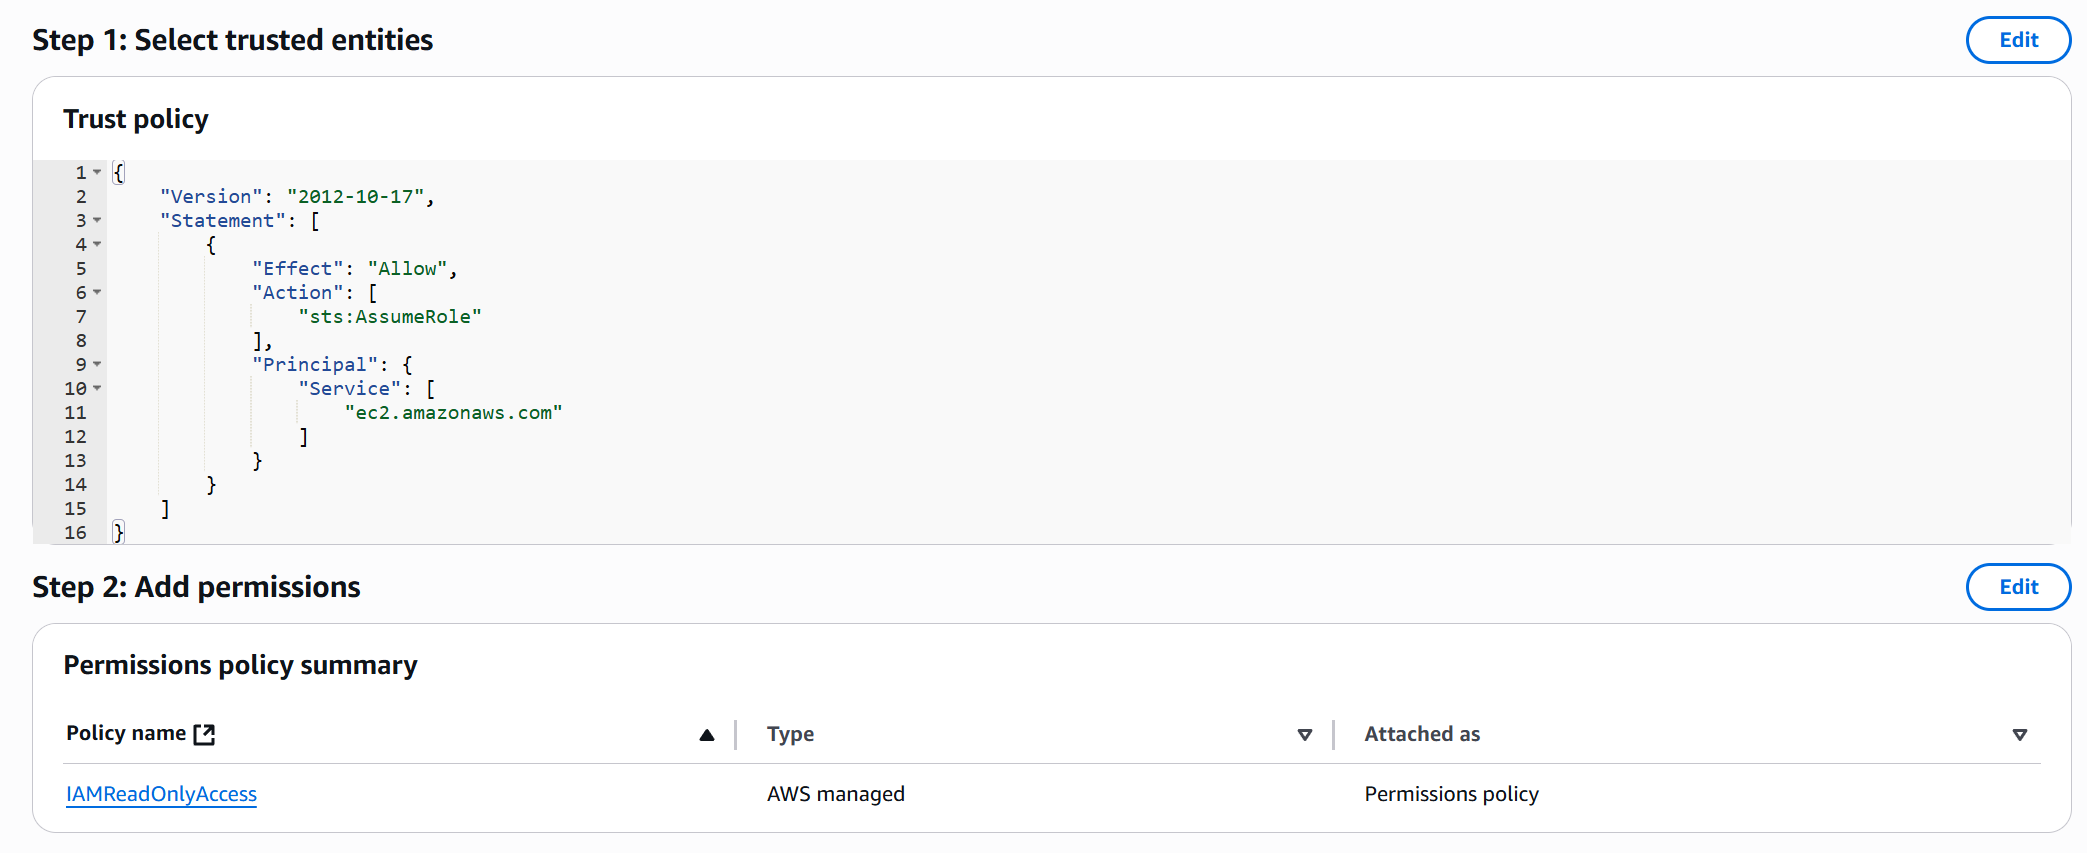This screenshot has height=853, width=2087.
Task: Collapse the Statement fold at line 3
Action: coord(97,220)
